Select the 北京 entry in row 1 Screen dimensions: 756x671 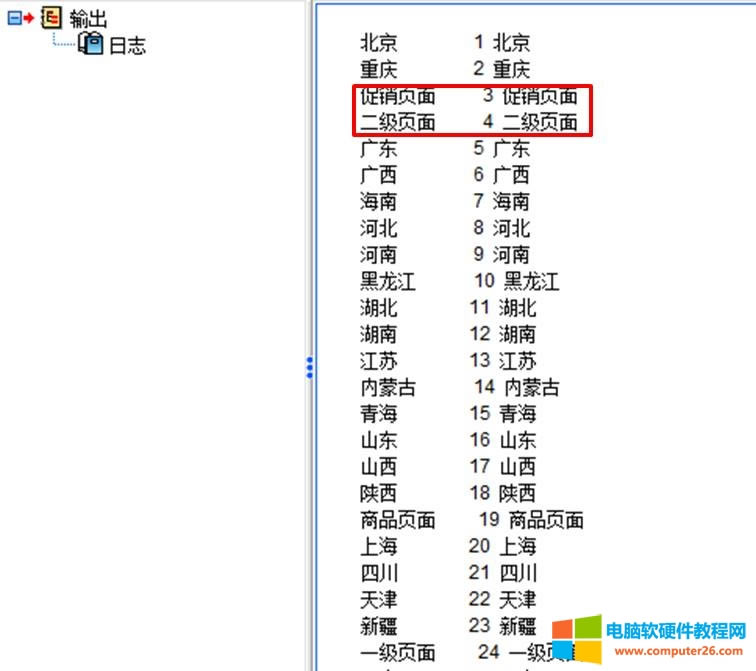click(379, 43)
